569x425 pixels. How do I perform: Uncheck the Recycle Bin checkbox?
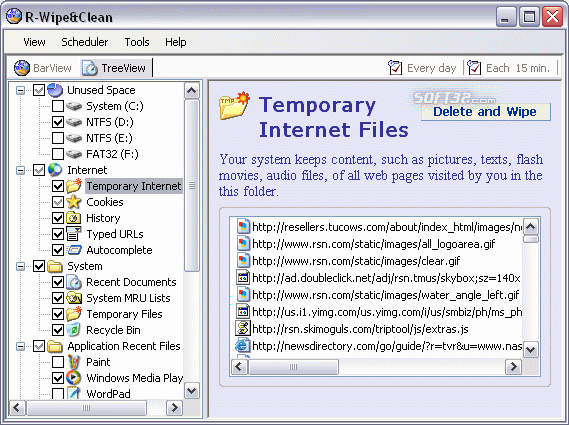[58, 330]
